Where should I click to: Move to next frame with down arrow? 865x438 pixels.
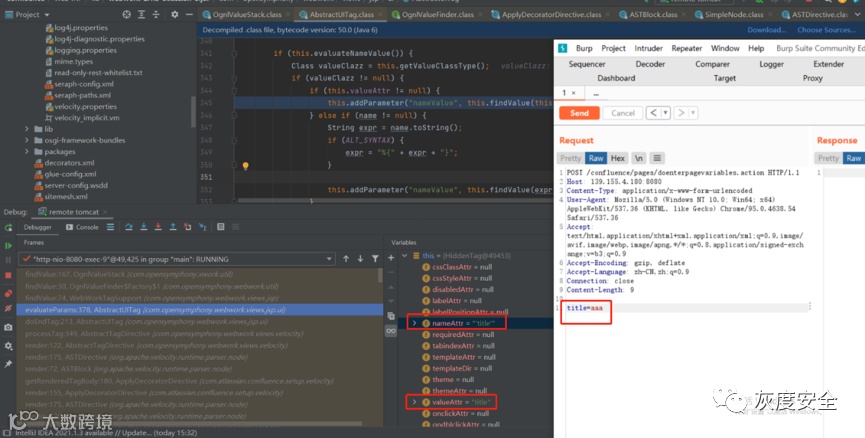tap(360, 259)
